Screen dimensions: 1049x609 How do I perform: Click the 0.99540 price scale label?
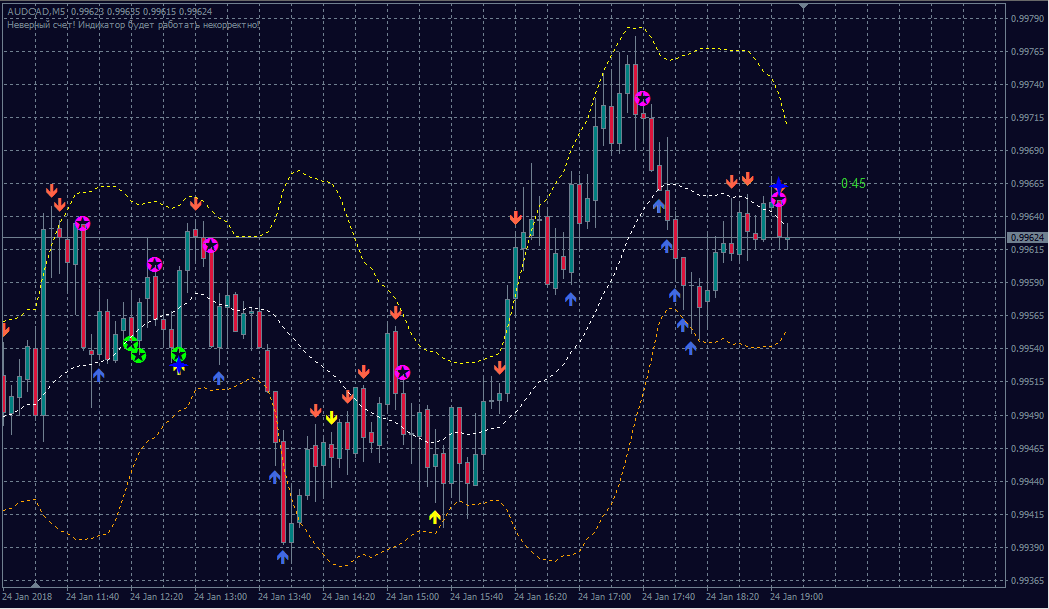pyautogui.click(x=1025, y=349)
